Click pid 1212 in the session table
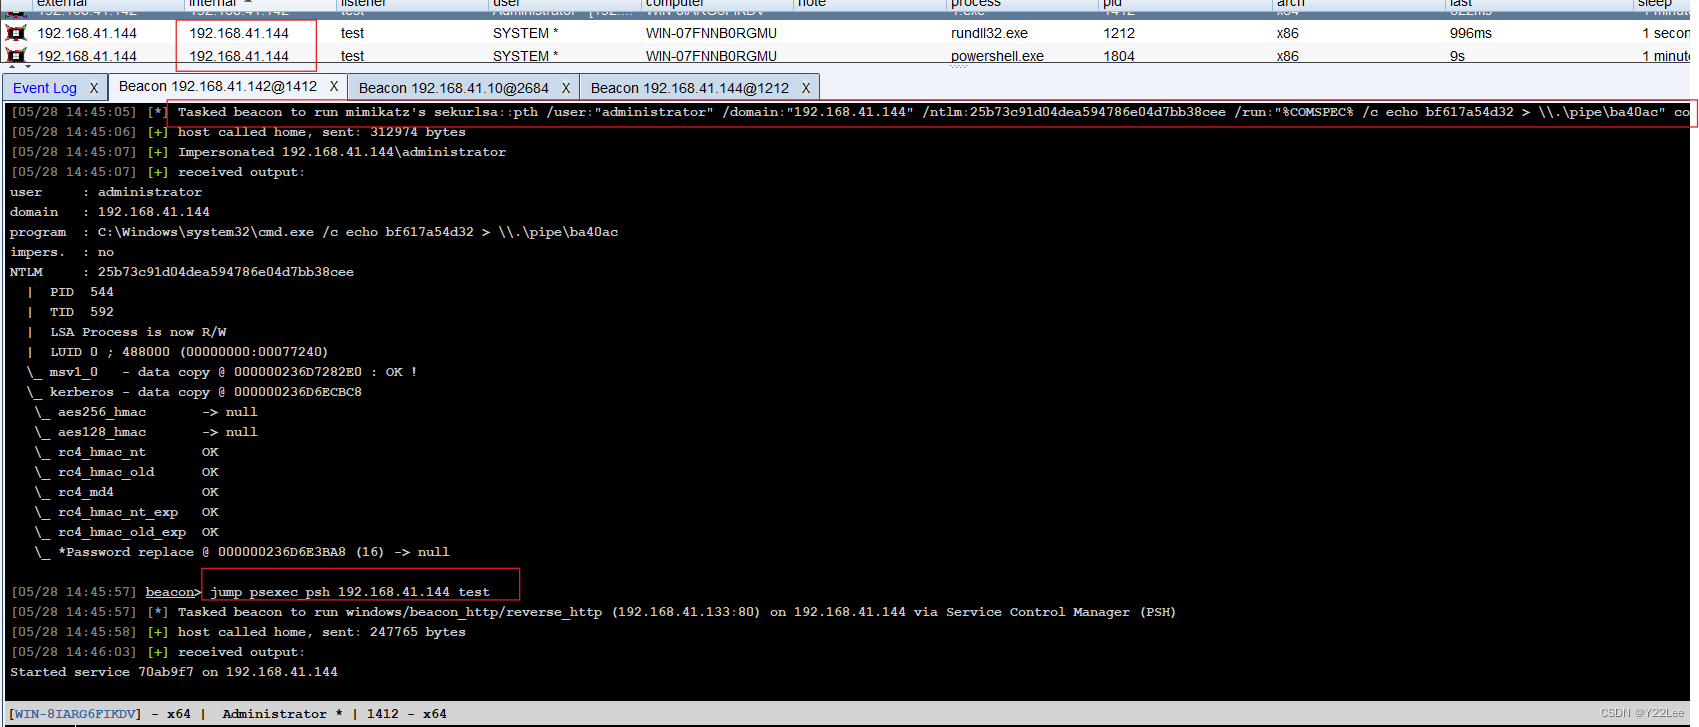 click(x=1119, y=33)
